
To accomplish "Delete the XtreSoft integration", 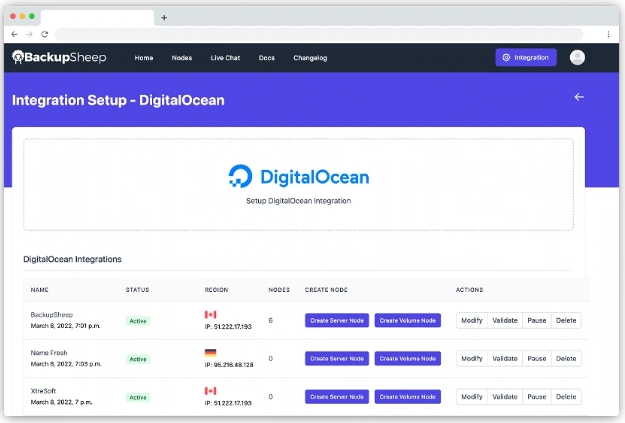I will point(566,397).
